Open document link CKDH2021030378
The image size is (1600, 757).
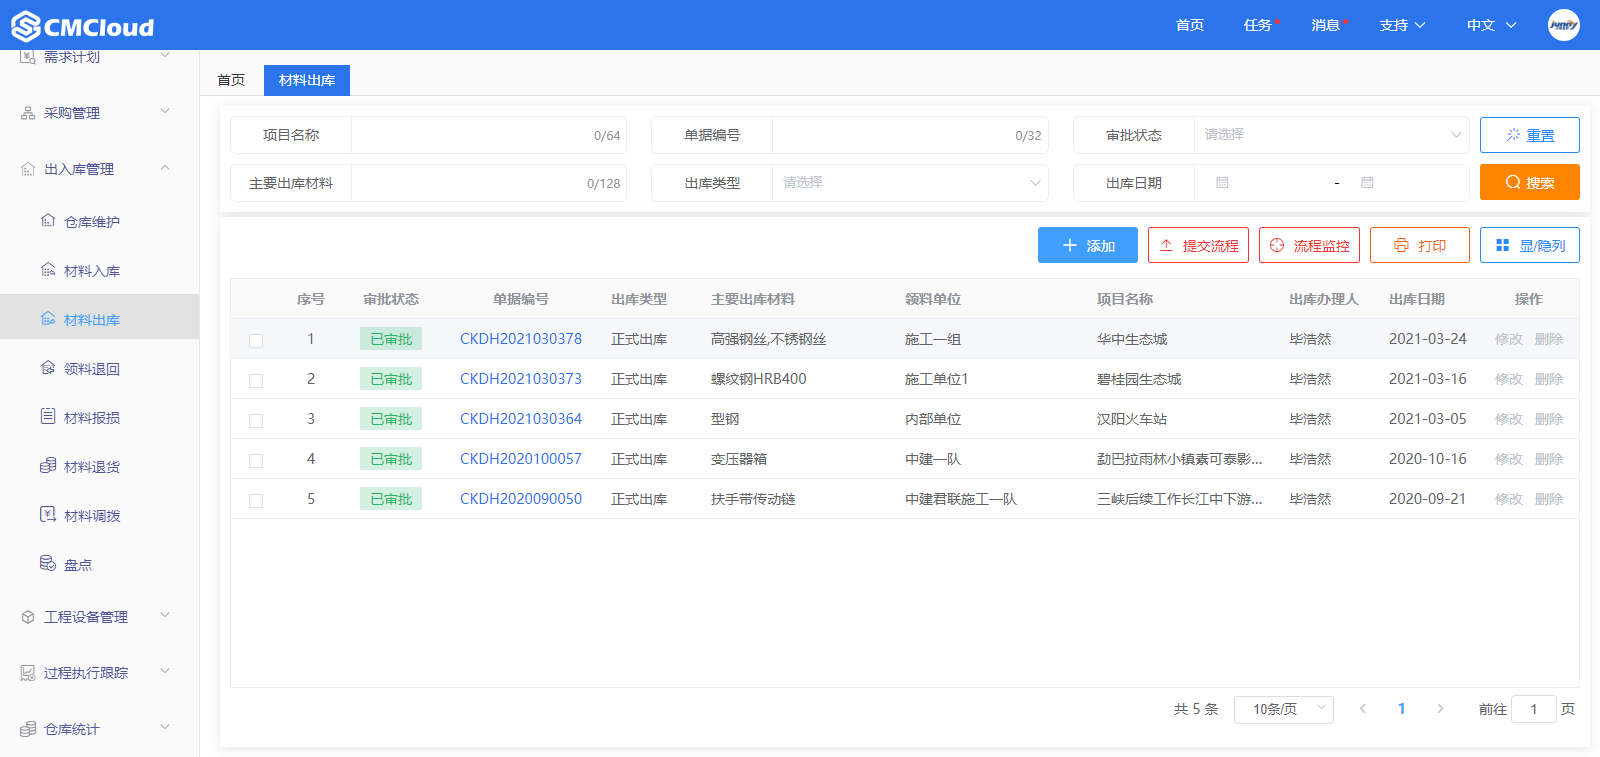(521, 339)
